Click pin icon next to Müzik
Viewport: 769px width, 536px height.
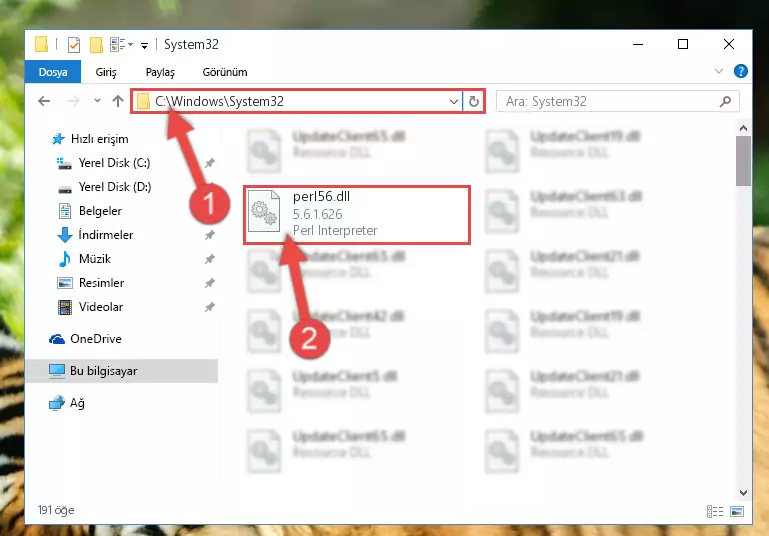[x=209, y=259]
